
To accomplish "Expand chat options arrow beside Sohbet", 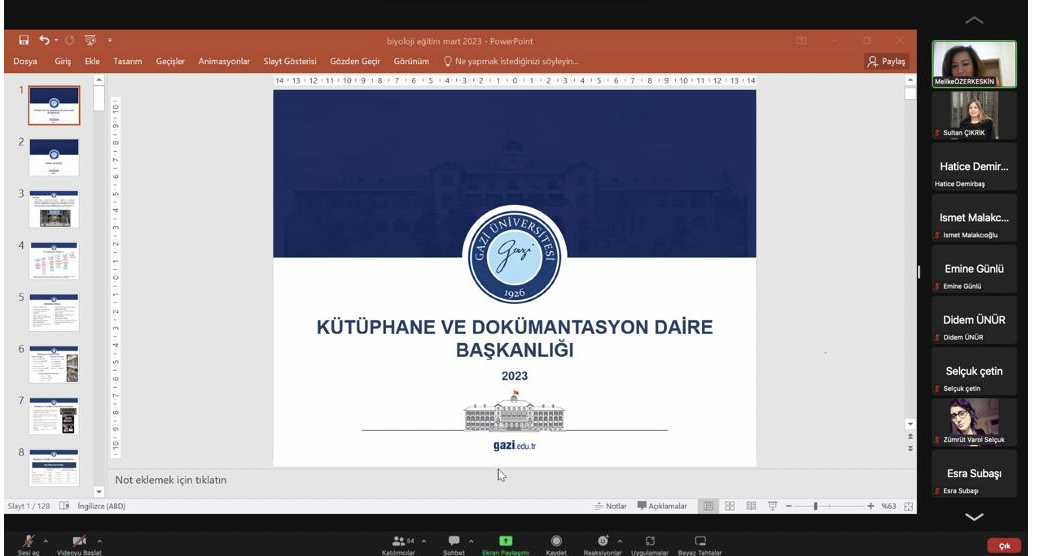I will pos(471,541).
